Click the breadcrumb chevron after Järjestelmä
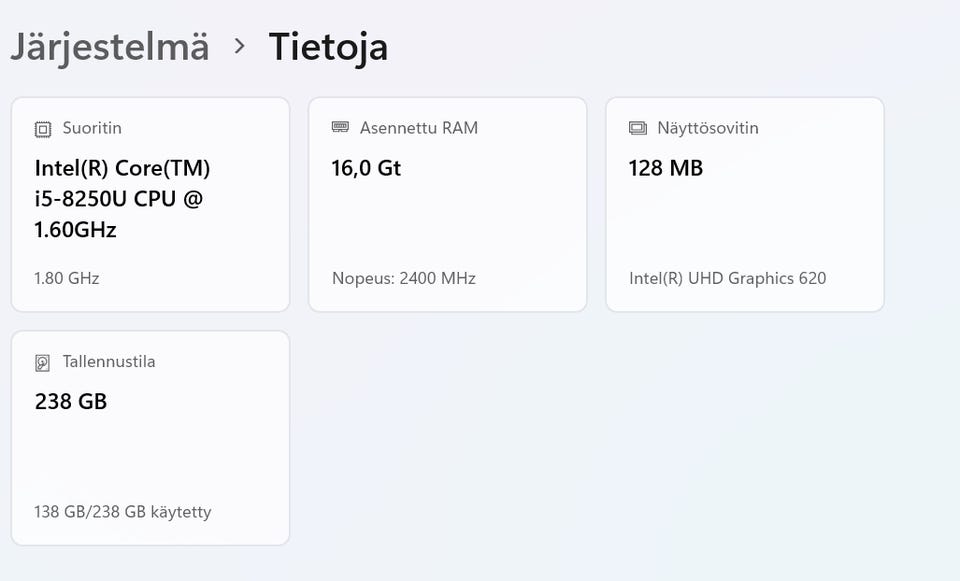Viewport: 960px width, 581px height. 239,47
